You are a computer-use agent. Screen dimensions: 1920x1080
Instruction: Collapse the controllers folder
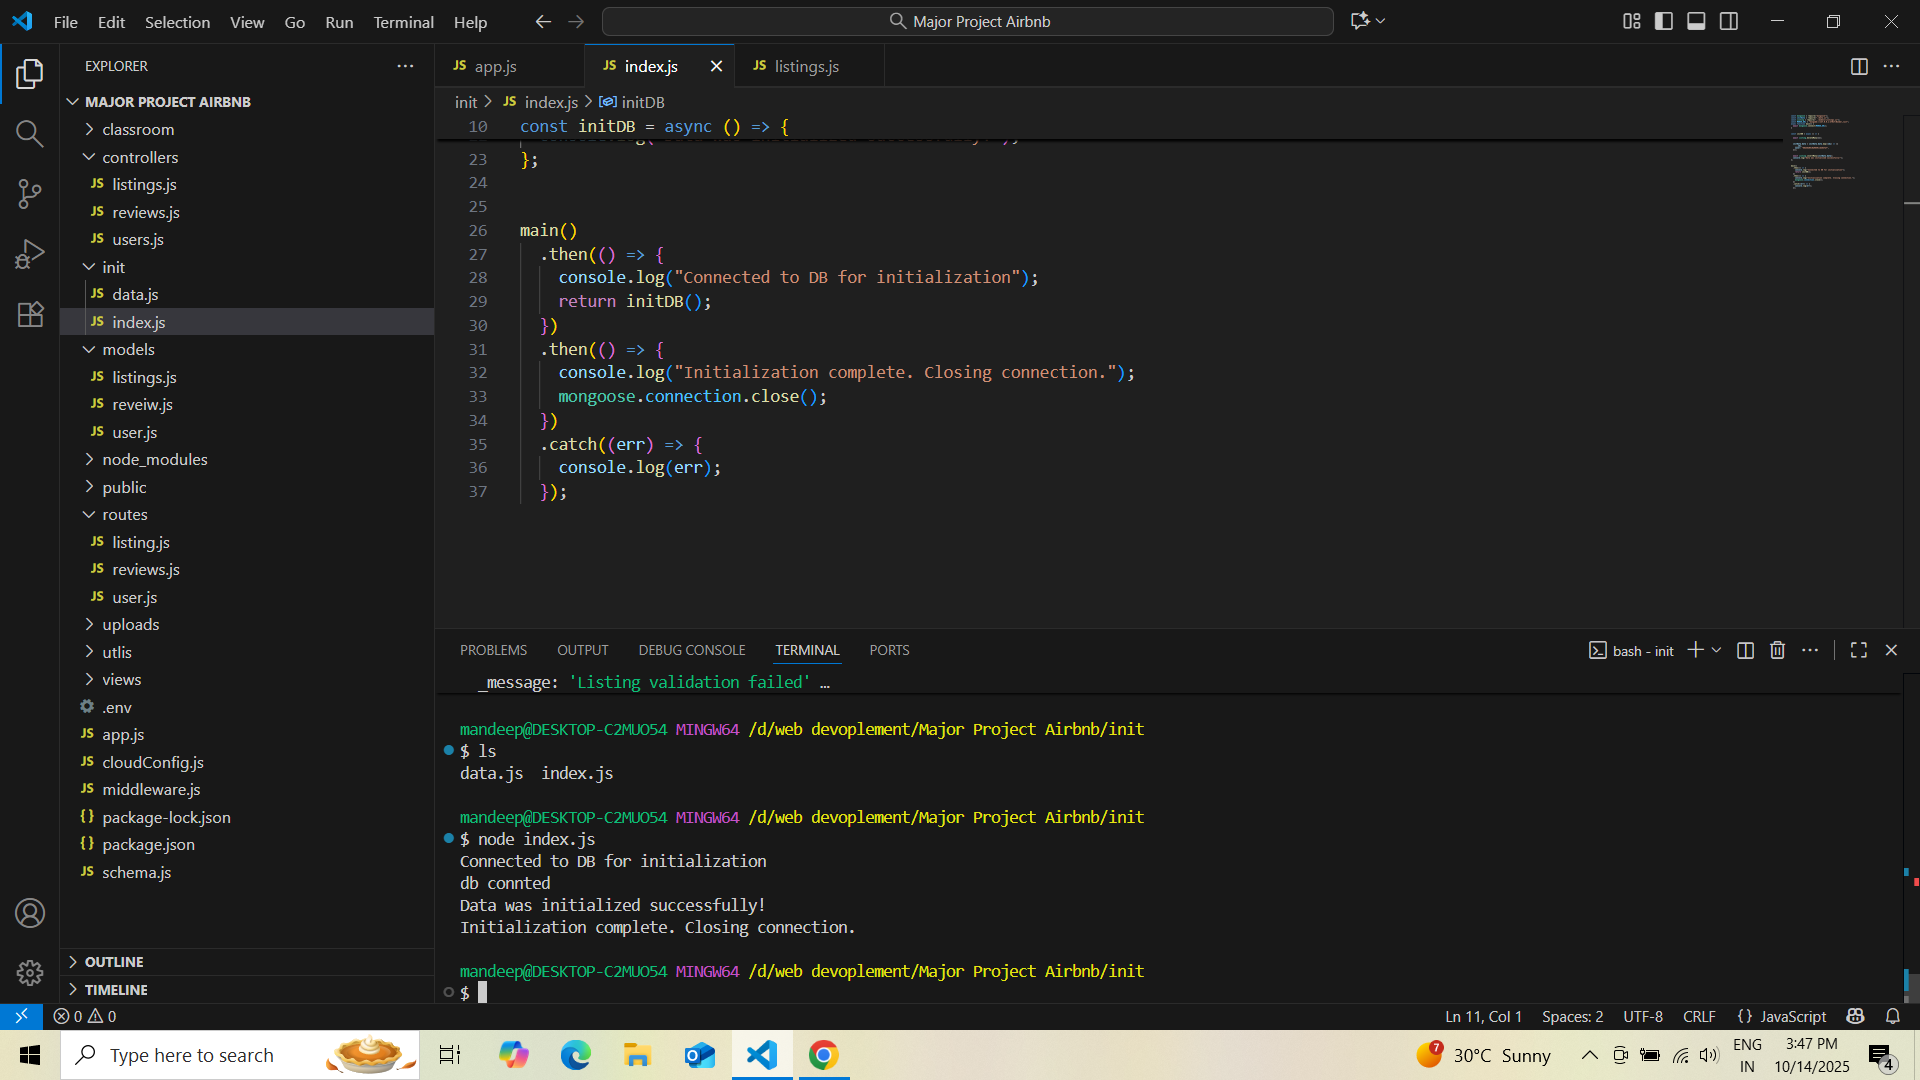pos(140,157)
